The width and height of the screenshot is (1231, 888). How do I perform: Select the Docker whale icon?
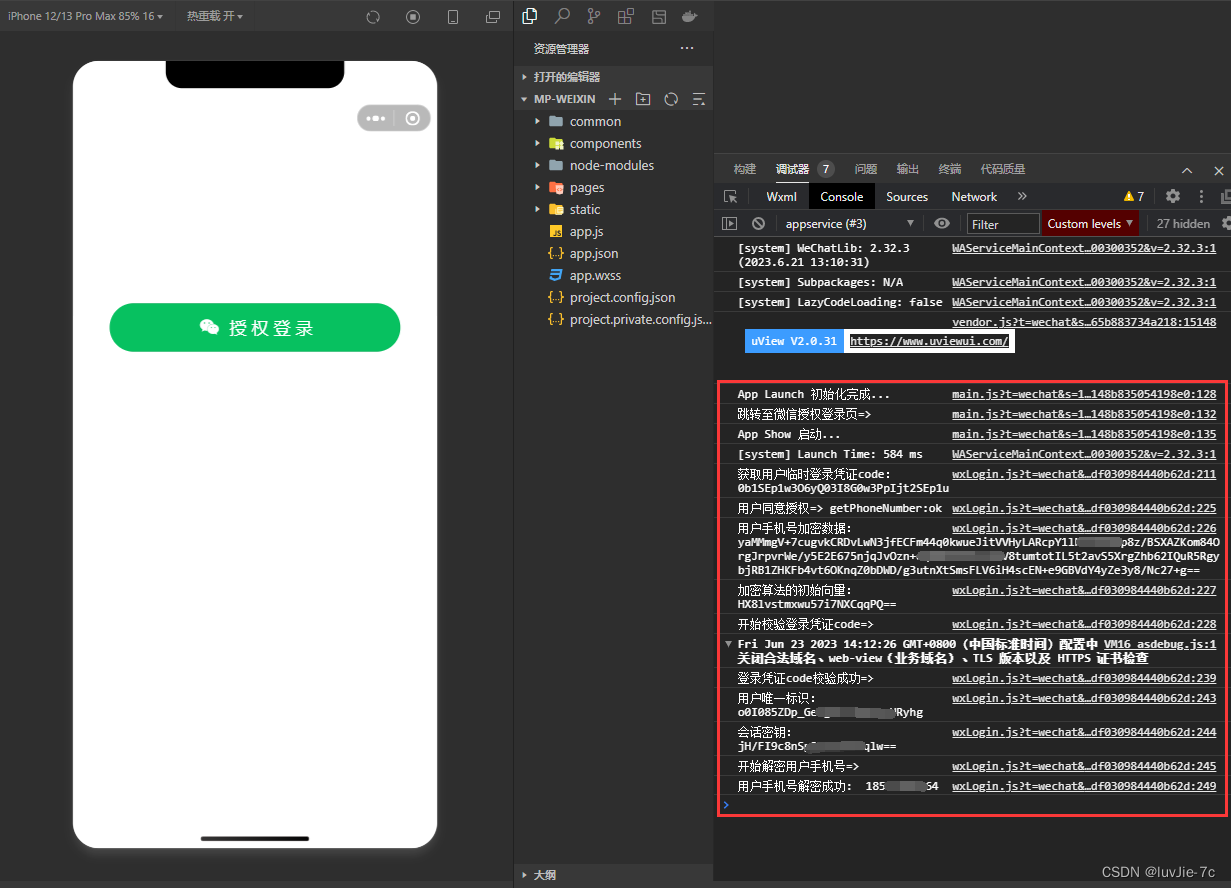(x=689, y=16)
